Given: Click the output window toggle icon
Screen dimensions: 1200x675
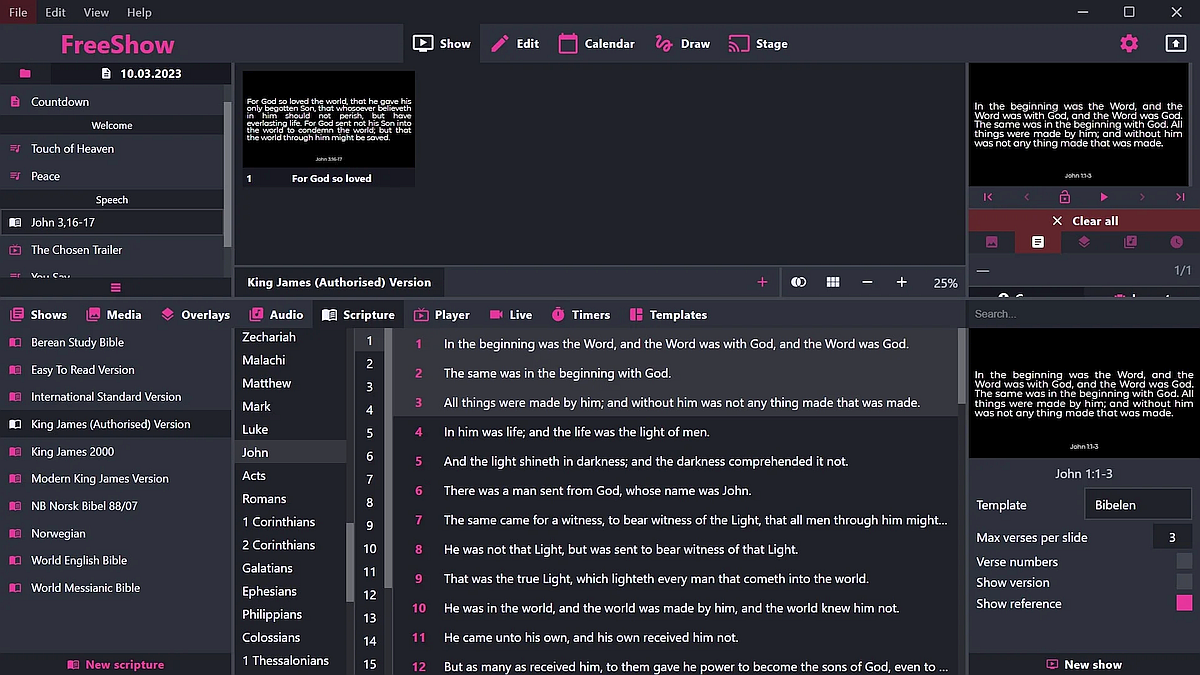Looking at the screenshot, I should point(1176,43).
